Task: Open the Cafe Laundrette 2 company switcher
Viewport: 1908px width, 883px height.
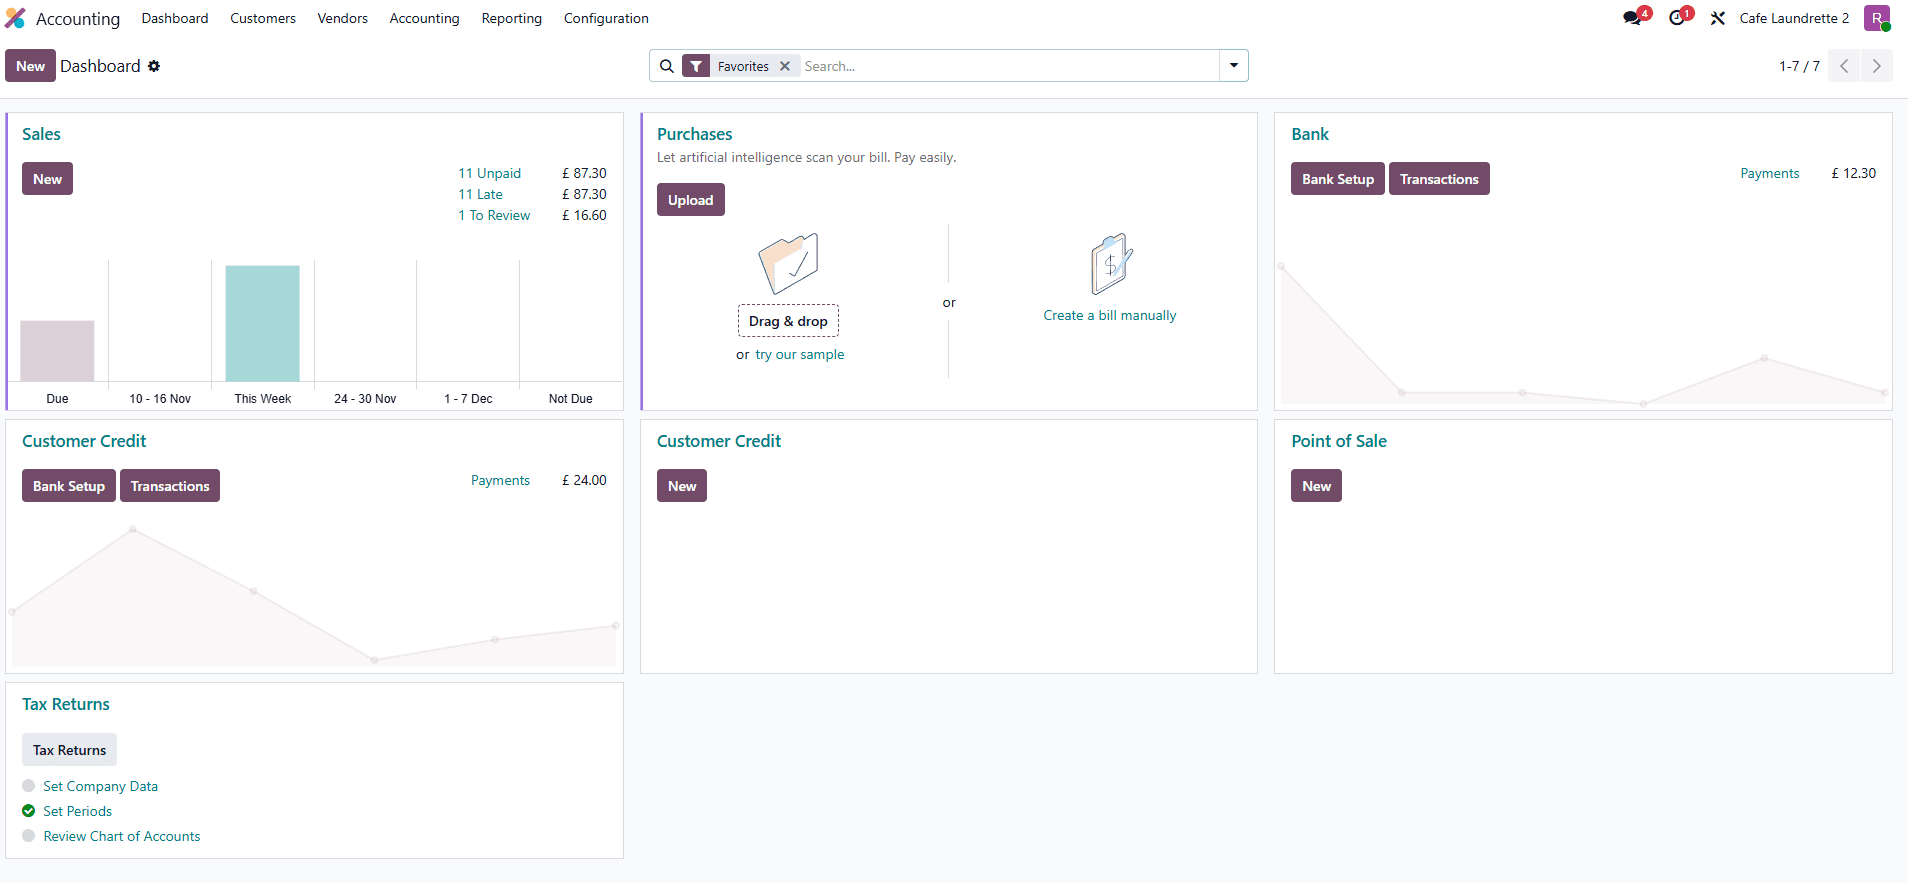Action: (1794, 18)
